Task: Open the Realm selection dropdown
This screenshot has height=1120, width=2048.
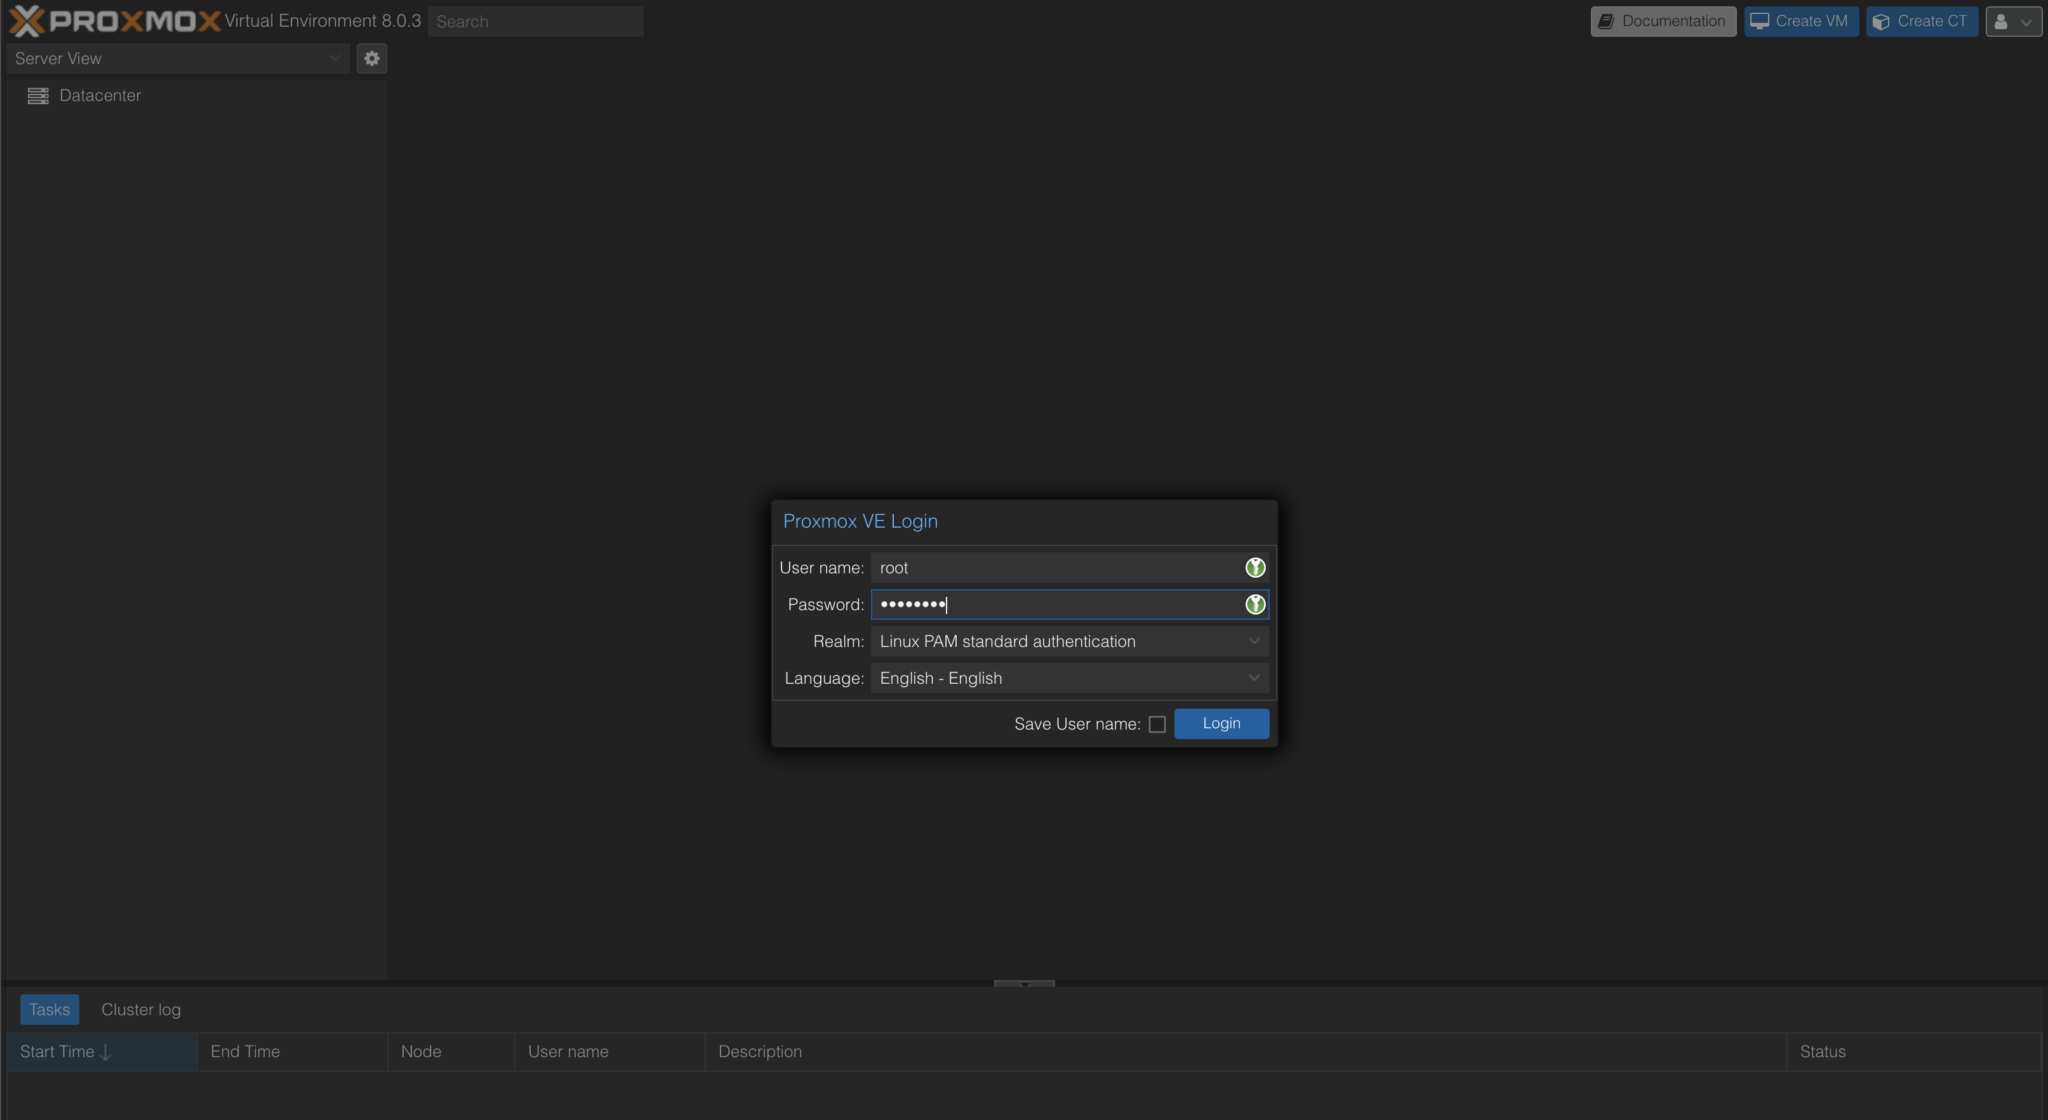Action: click(1254, 641)
